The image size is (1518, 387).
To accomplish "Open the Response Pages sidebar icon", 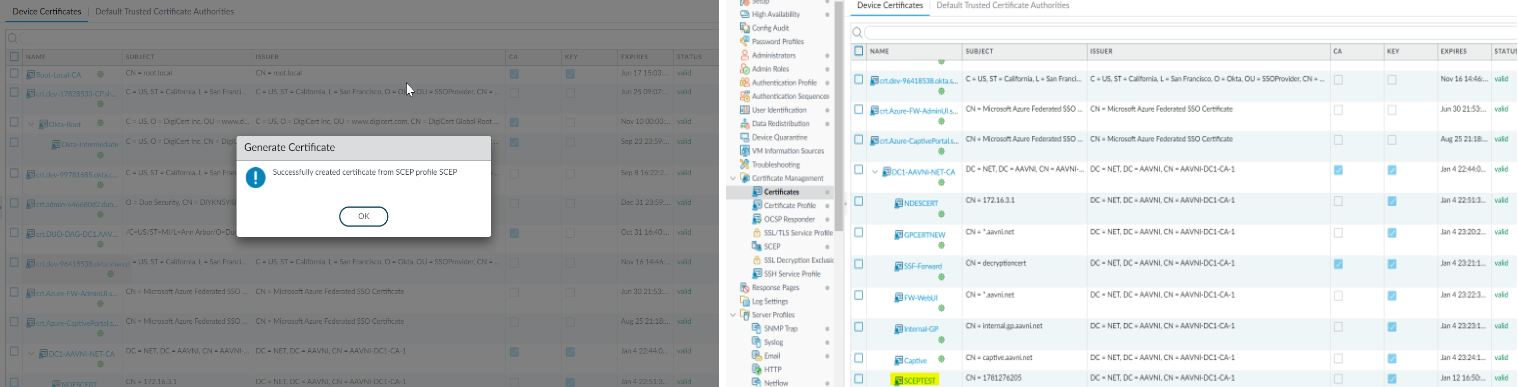I will click(744, 287).
